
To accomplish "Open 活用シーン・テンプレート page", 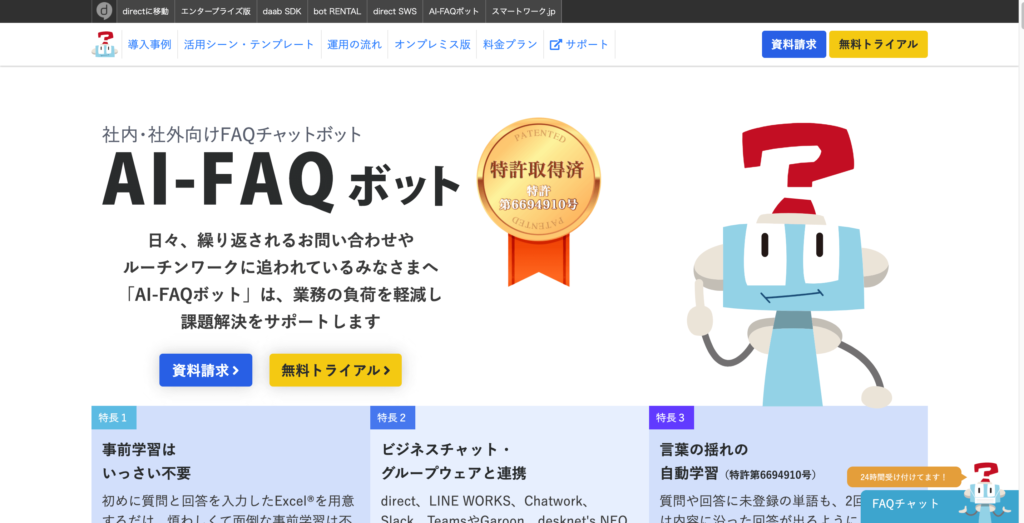I will pos(249,44).
